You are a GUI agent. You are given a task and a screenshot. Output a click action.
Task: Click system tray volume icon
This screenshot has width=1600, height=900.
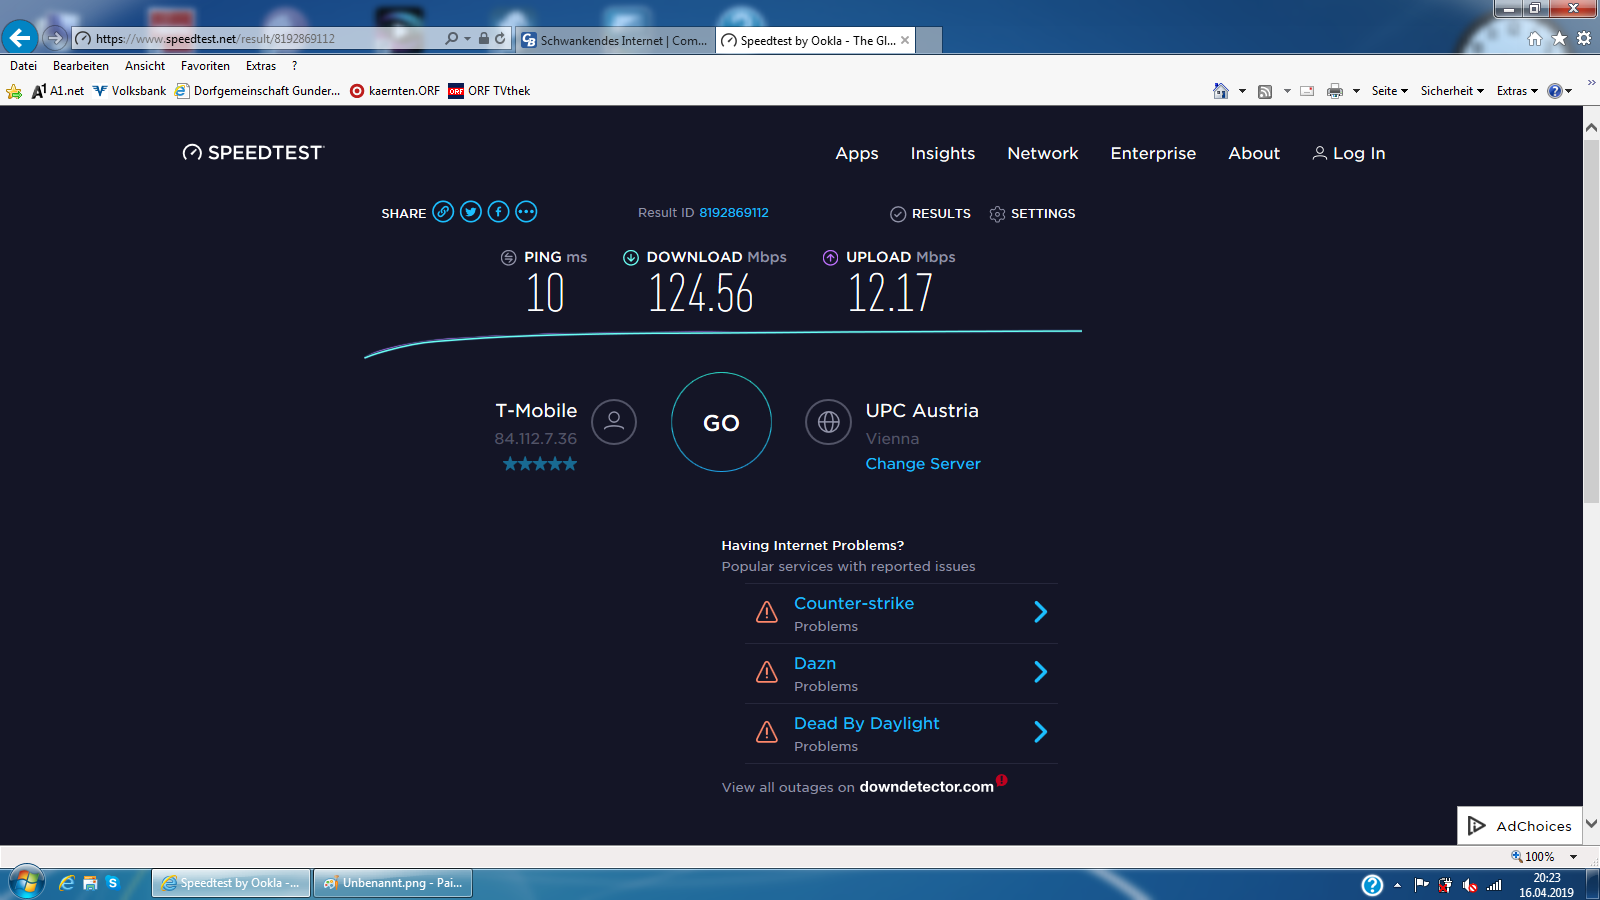(1470, 885)
